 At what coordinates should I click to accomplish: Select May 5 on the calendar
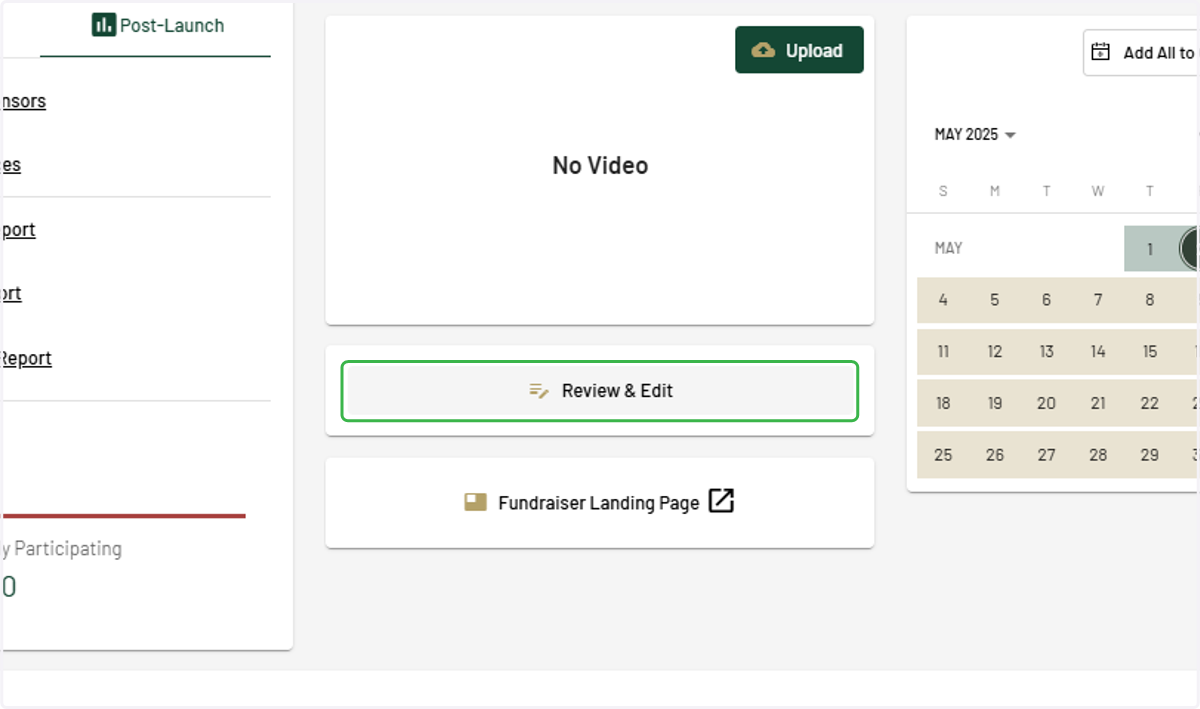995,300
